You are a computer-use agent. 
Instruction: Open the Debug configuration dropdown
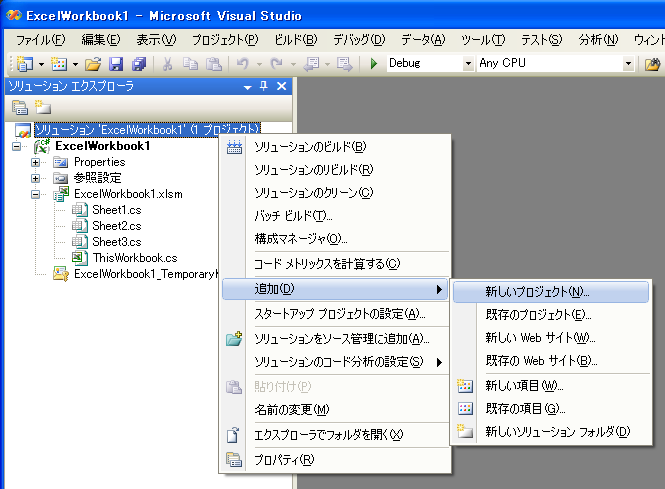468,64
